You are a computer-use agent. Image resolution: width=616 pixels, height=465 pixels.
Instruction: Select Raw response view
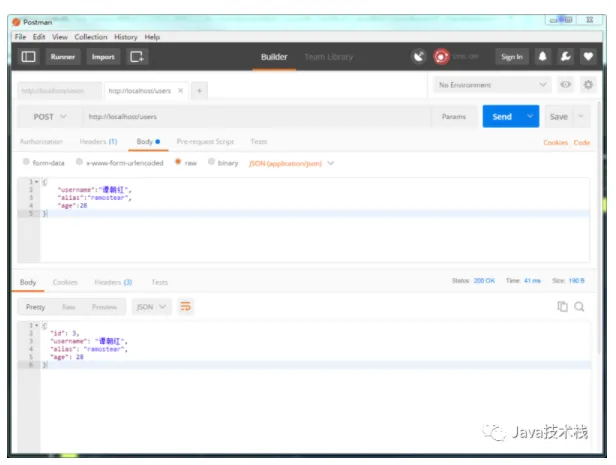click(x=68, y=307)
